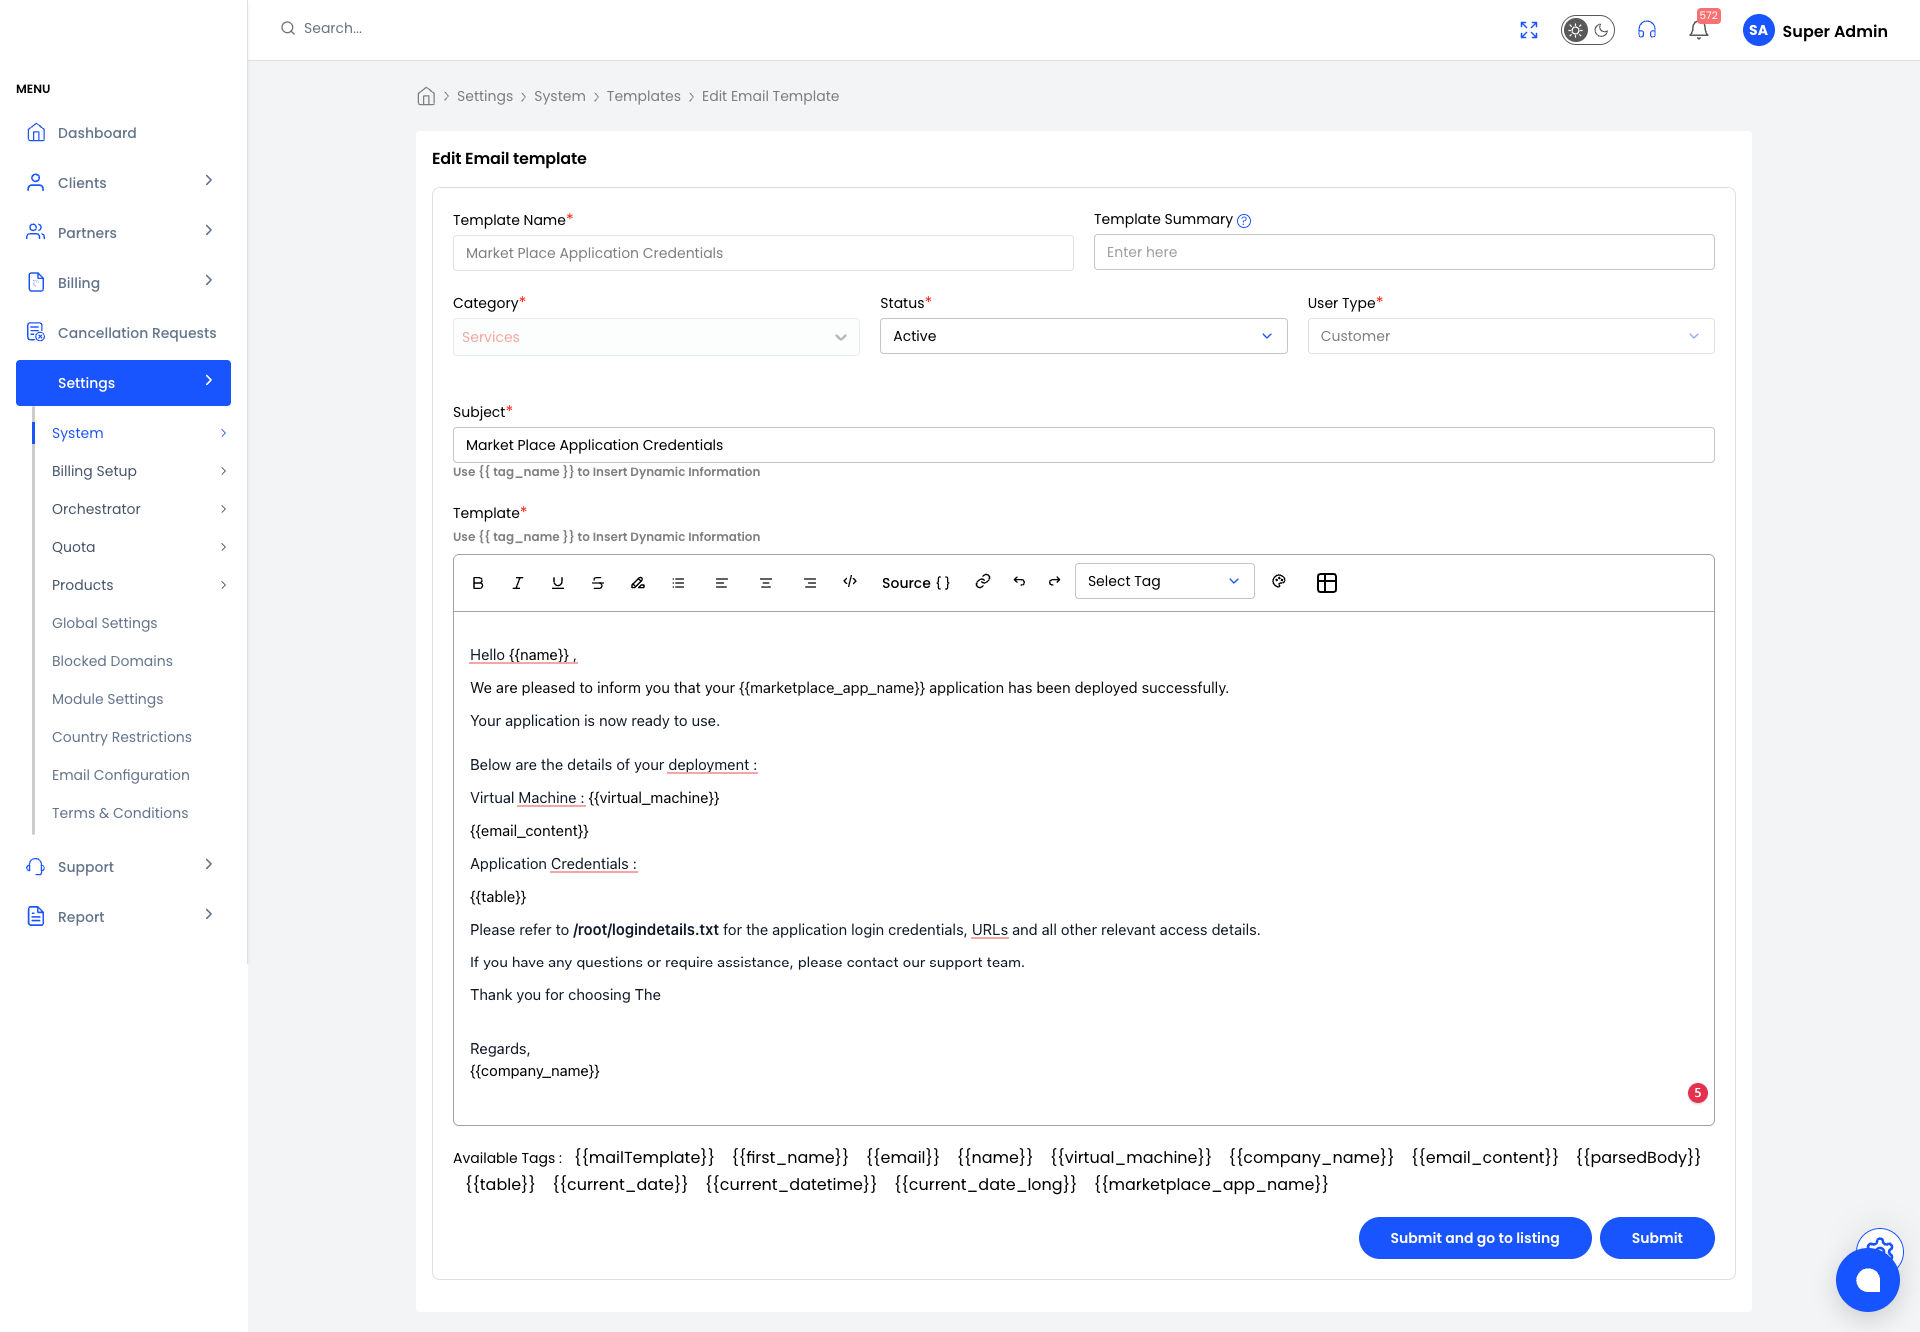Open Blocked Domains
Image resolution: width=1920 pixels, height=1332 pixels.
(x=112, y=661)
